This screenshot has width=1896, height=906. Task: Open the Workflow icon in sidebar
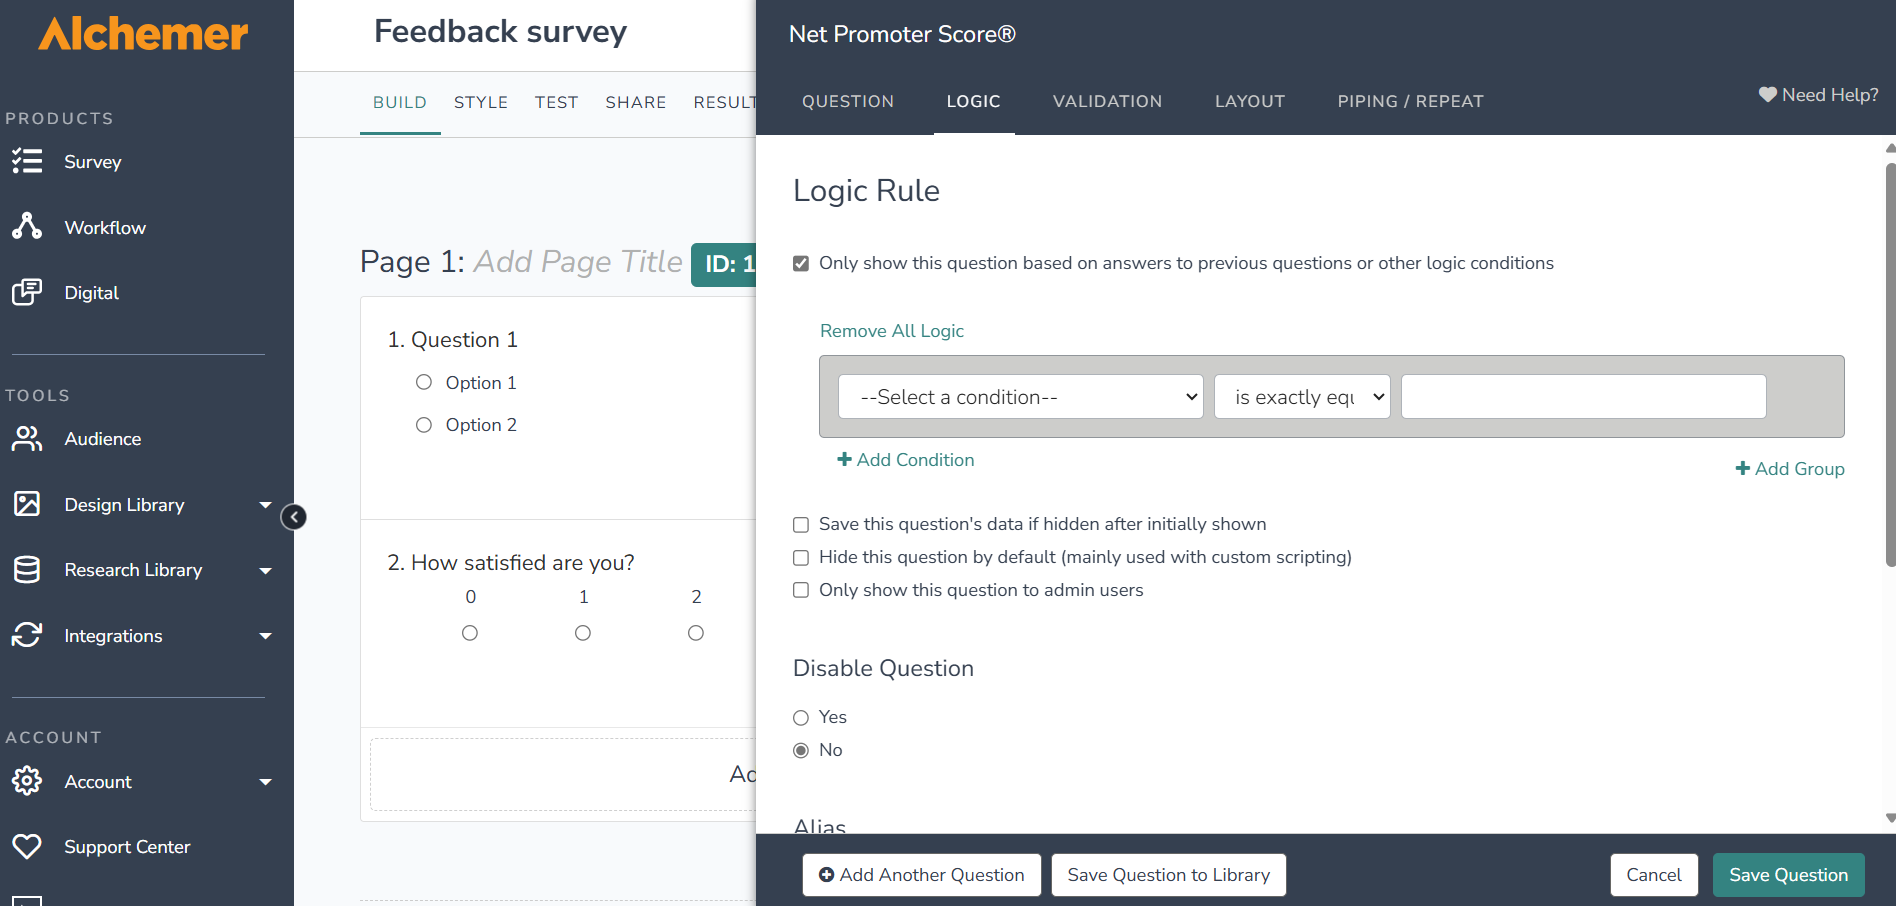[x=27, y=227]
